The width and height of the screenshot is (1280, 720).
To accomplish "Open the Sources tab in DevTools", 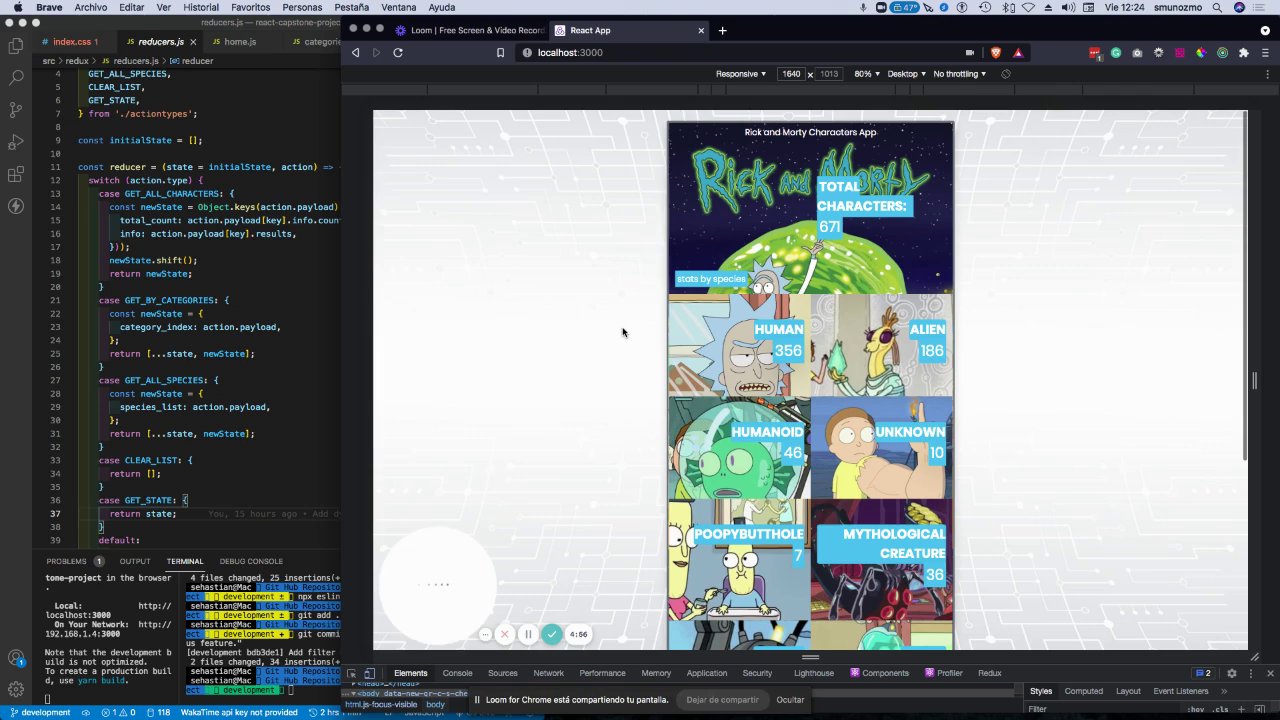I will [x=502, y=674].
